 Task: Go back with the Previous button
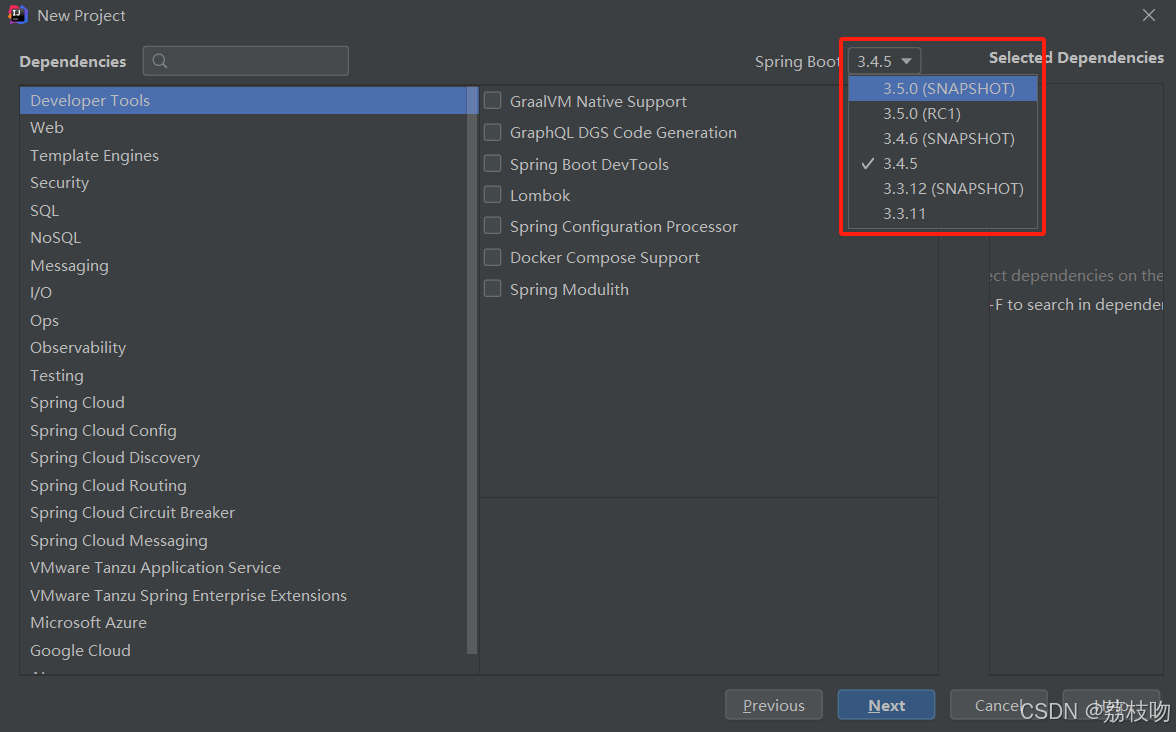coord(773,705)
